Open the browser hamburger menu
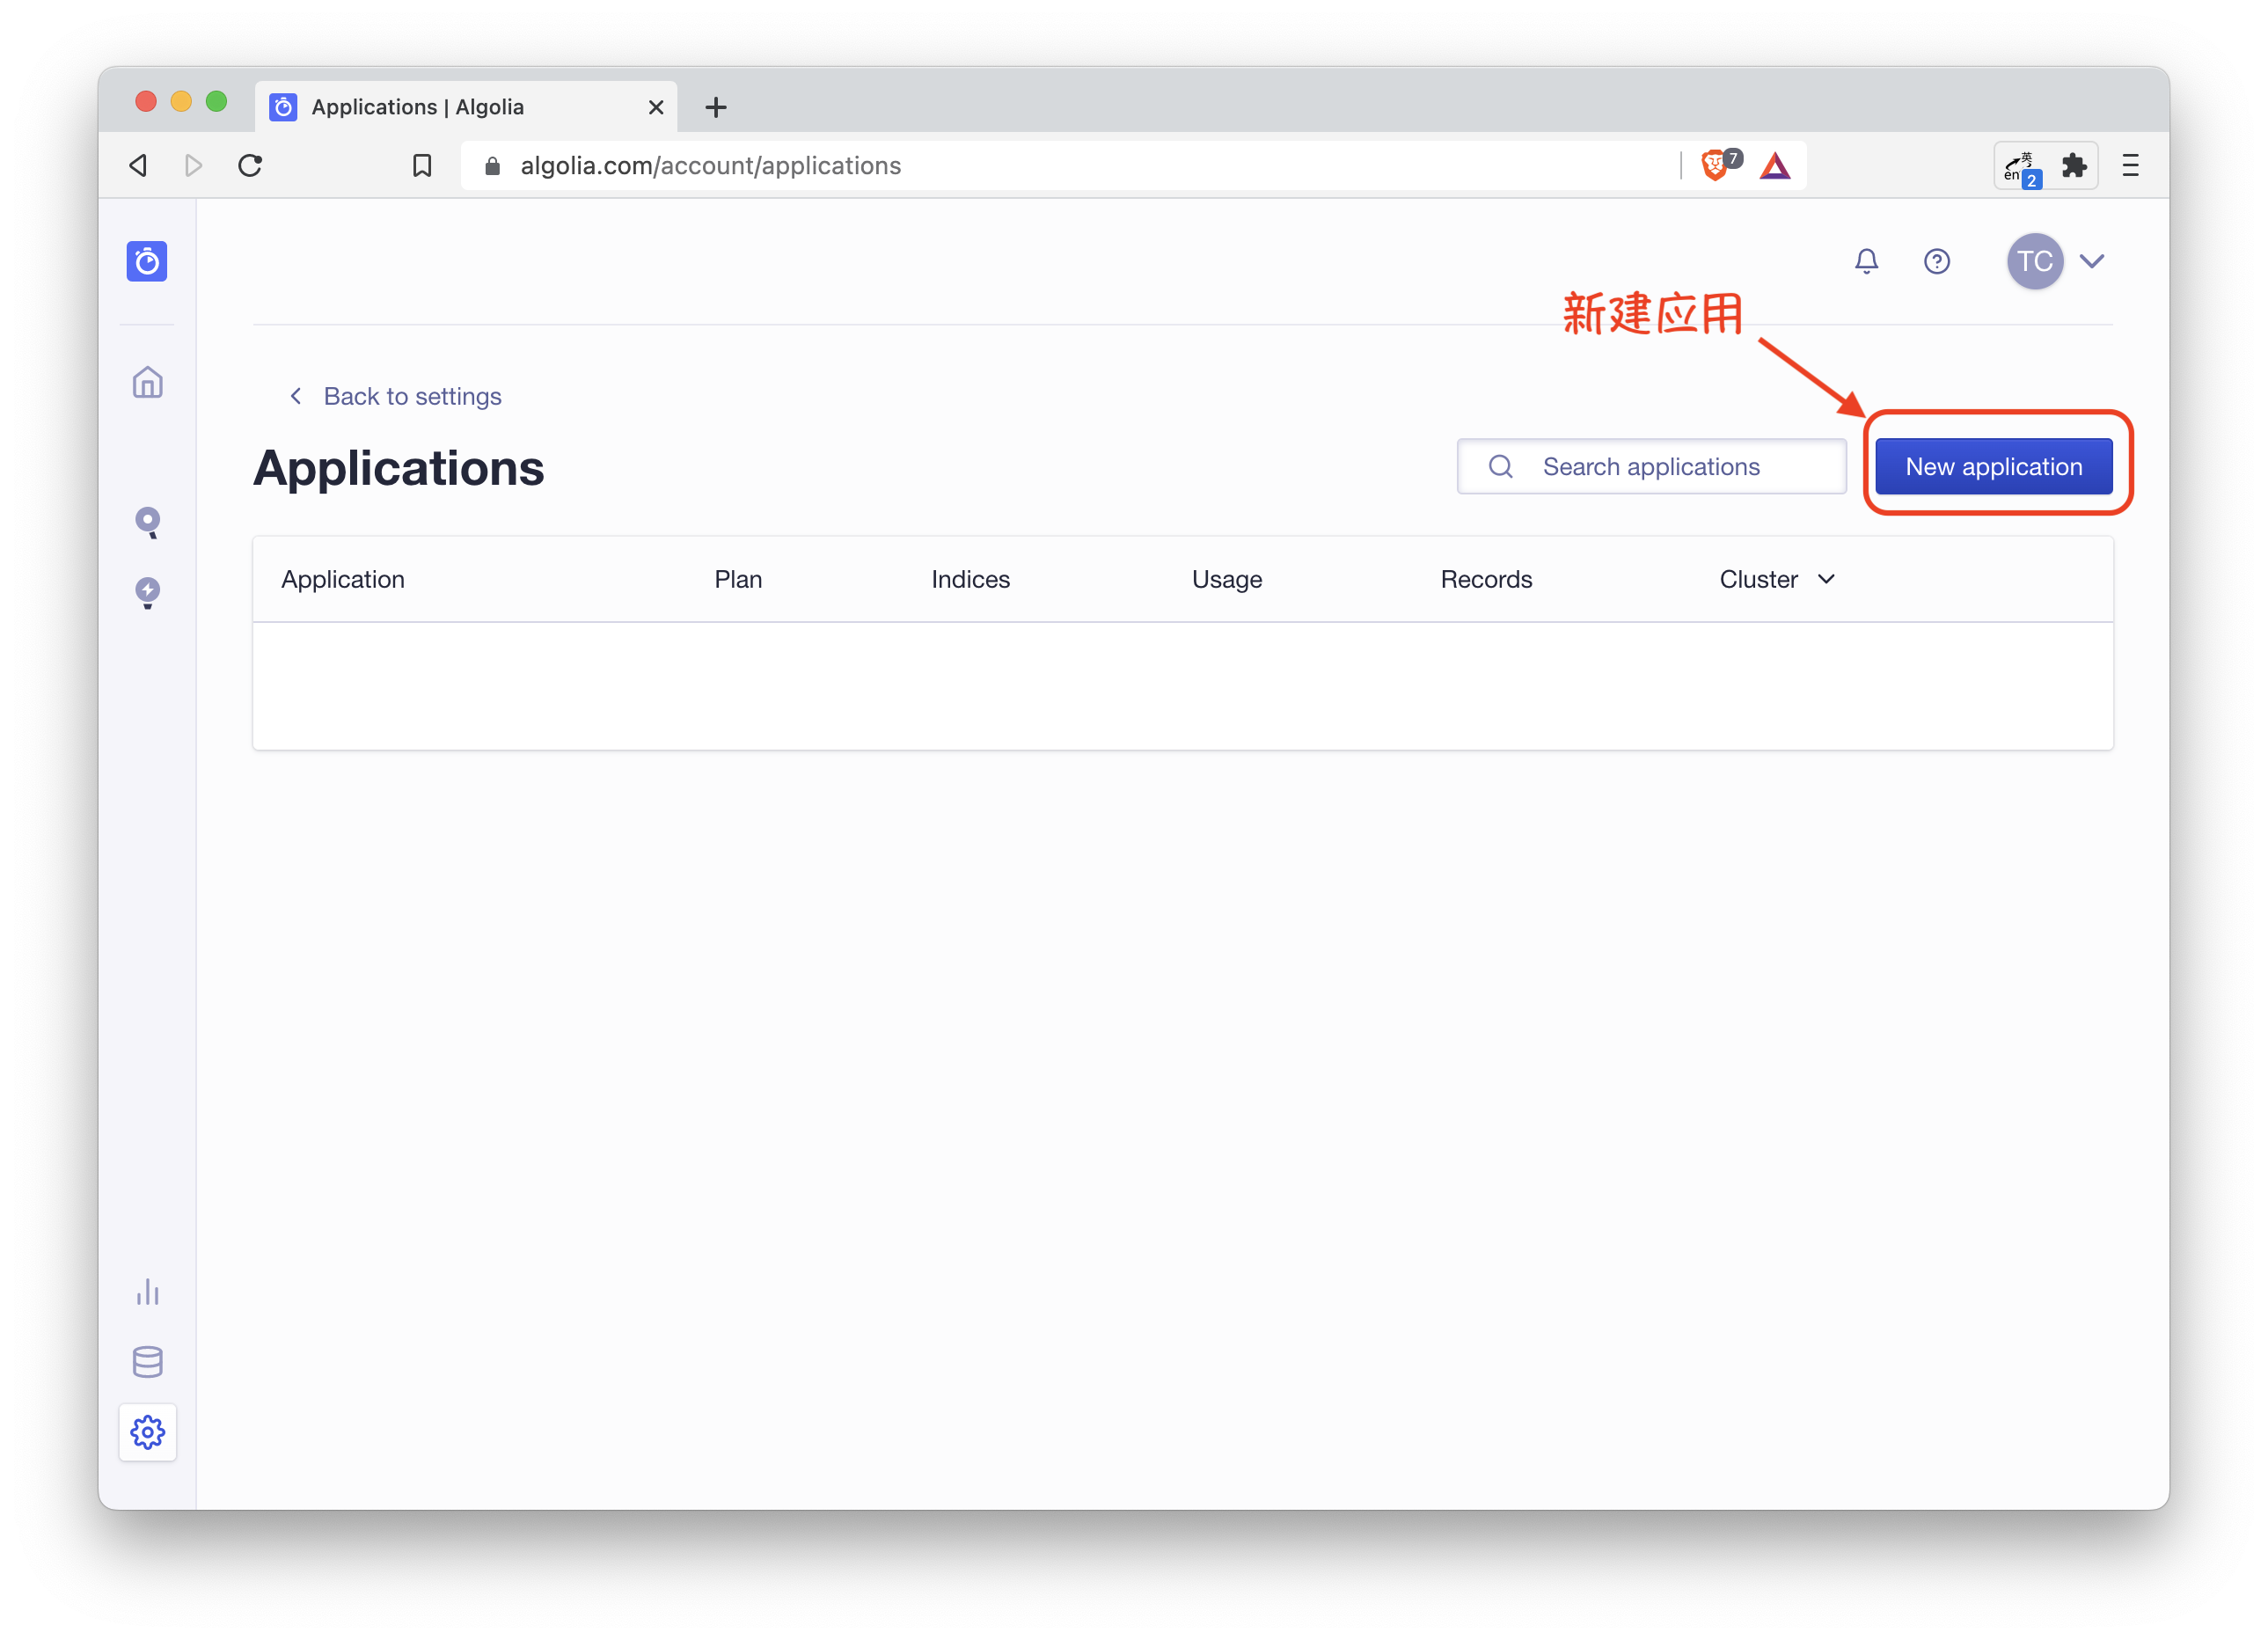The height and width of the screenshot is (1640, 2268). point(2130,165)
